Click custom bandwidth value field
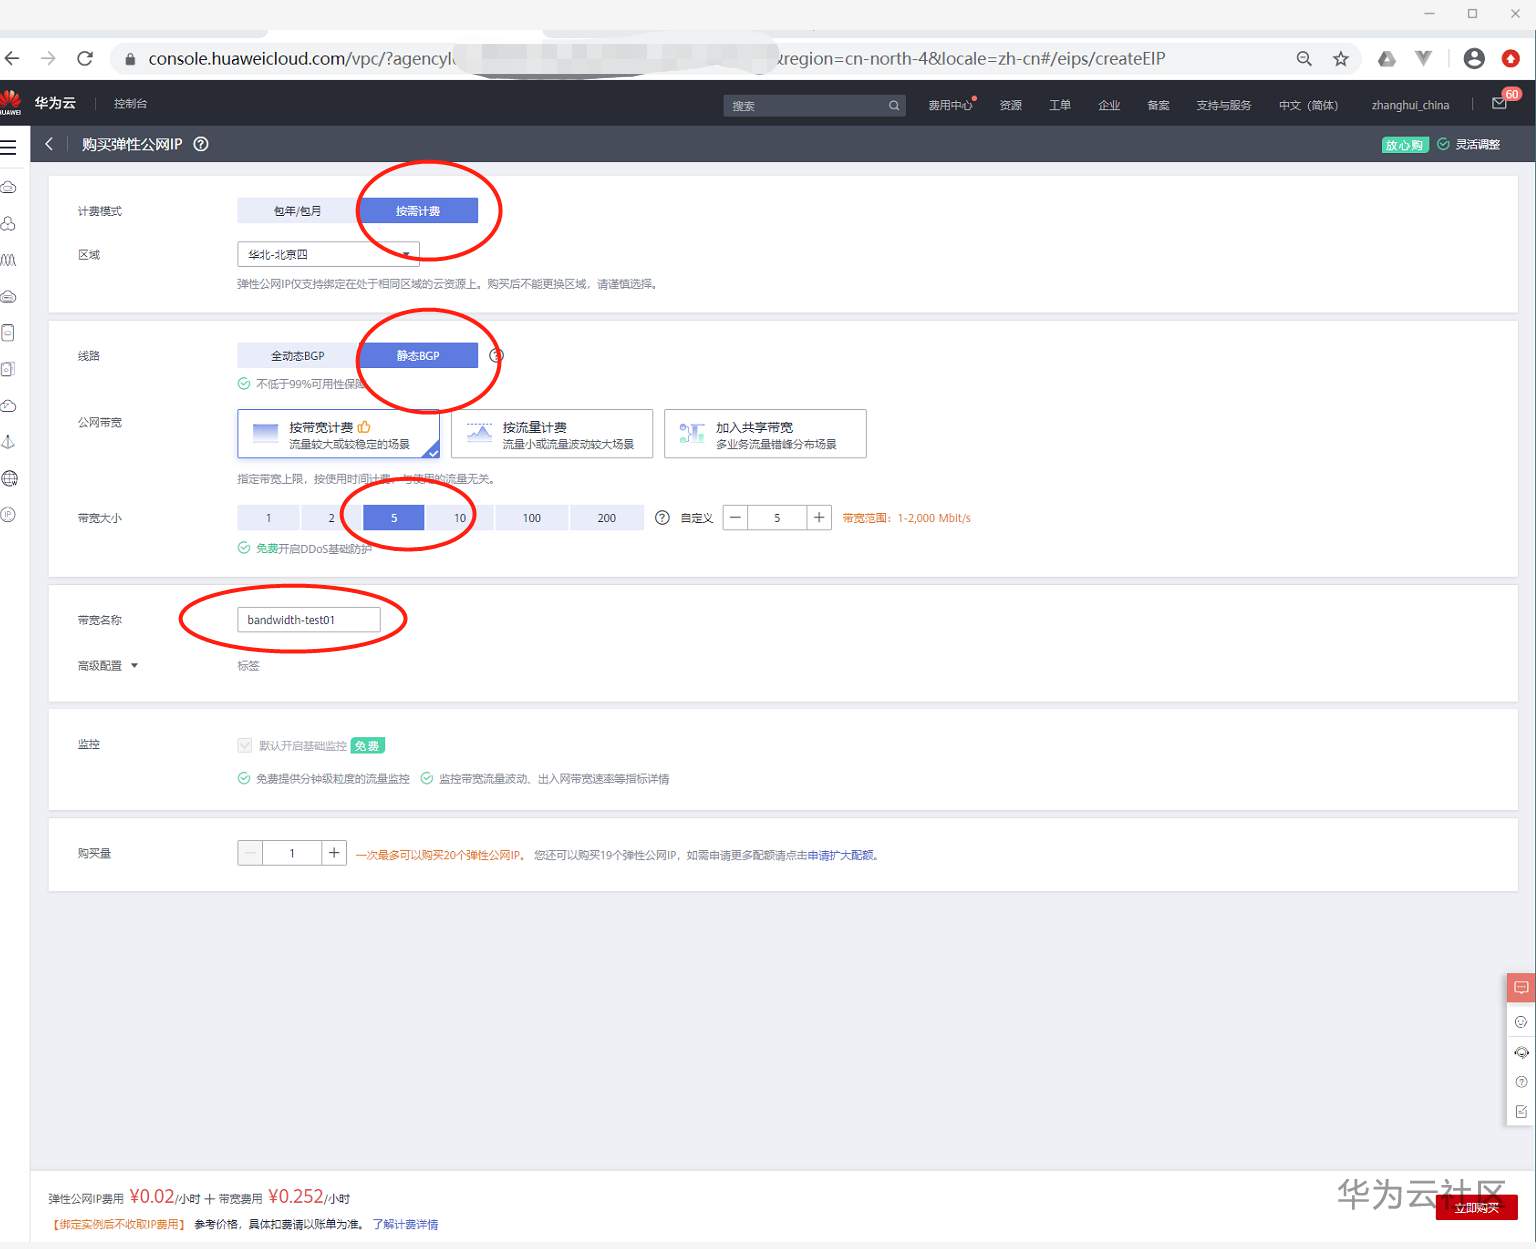The height and width of the screenshot is (1249, 1536). pos(777,518)
